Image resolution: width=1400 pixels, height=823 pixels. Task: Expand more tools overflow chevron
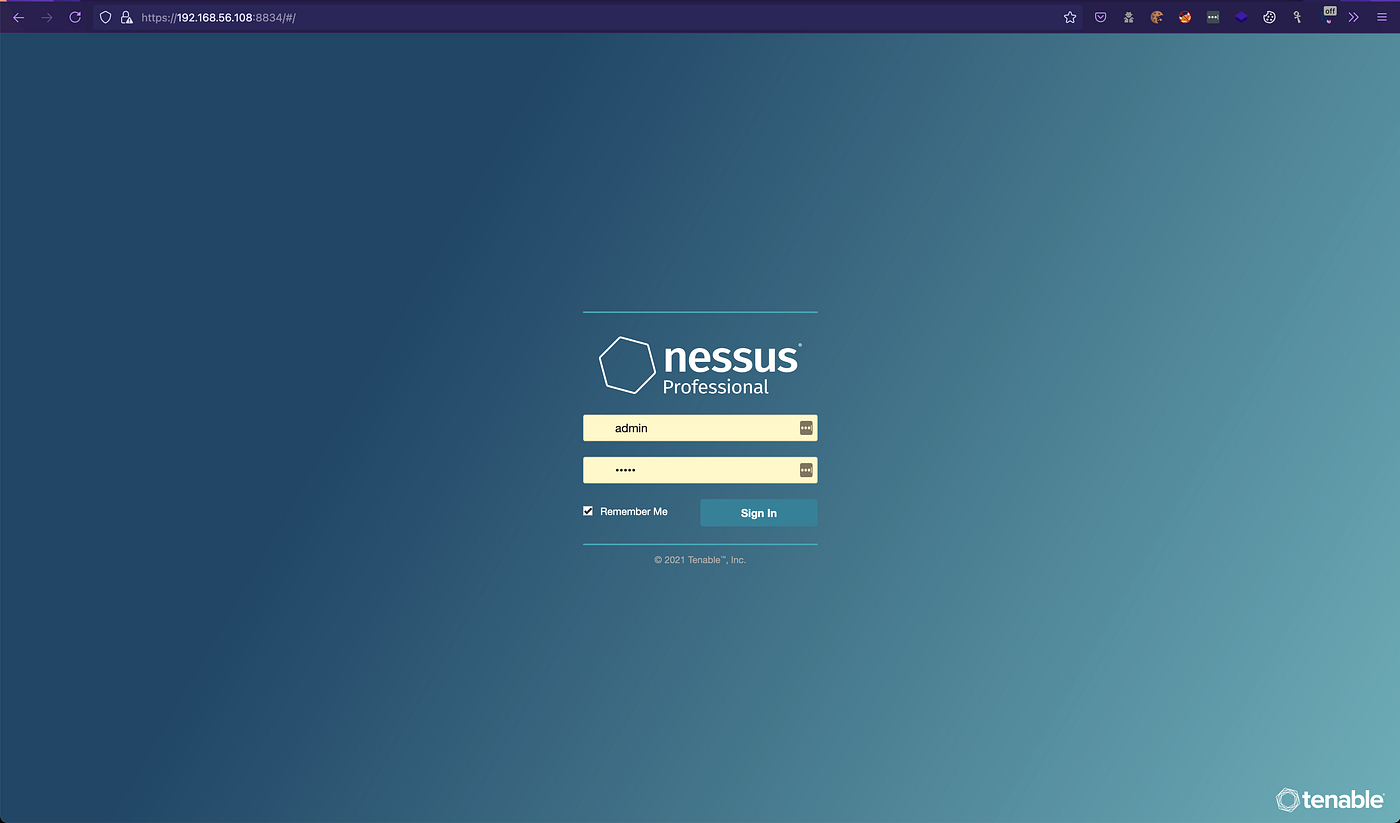(1354, 17)
